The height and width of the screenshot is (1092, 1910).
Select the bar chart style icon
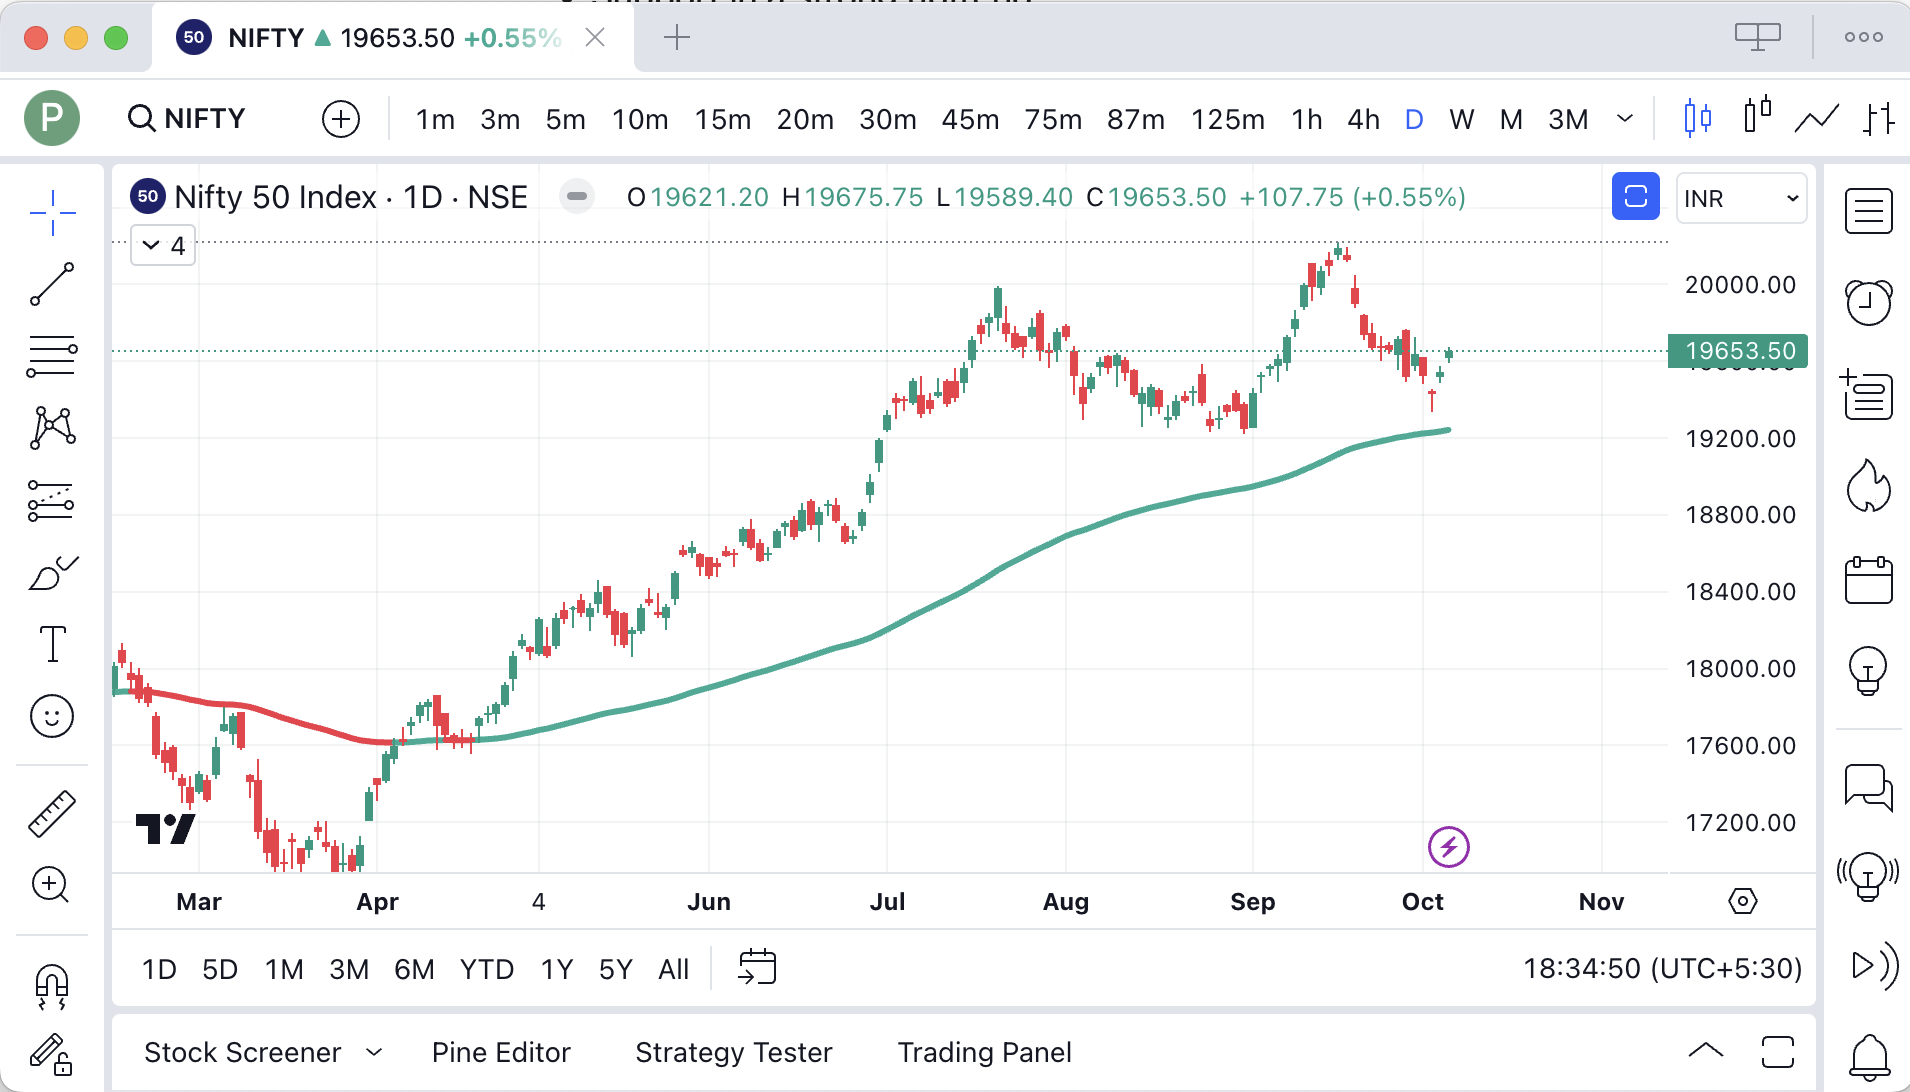click(x=1879, y=118)
